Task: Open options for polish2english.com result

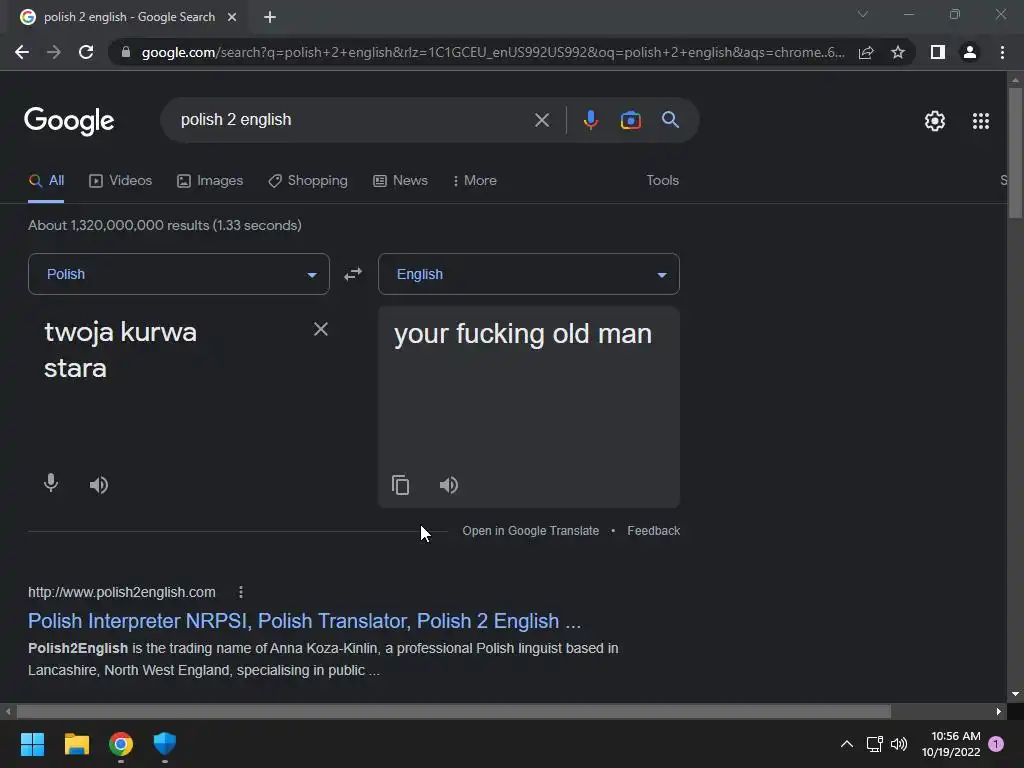Action: click(x=241, y=592)
